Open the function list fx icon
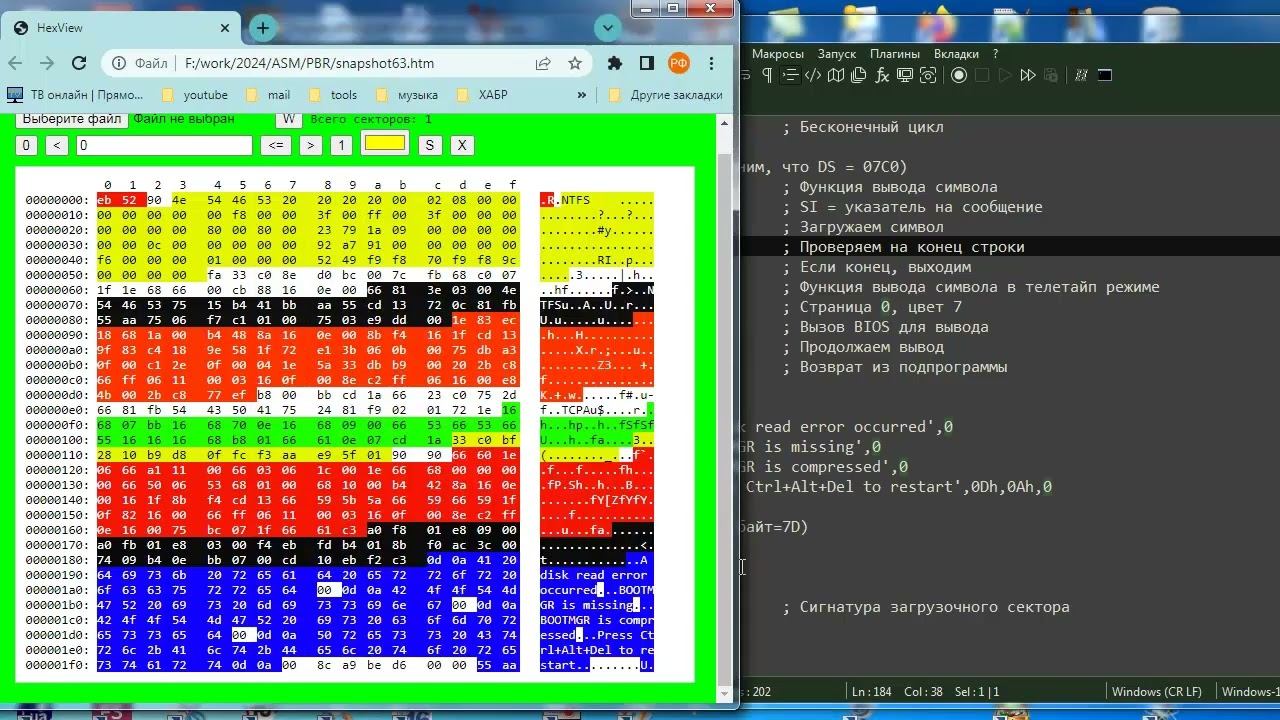Image resolution: width=1280 pixels, height=720 pixels. (x=882, y=75)
